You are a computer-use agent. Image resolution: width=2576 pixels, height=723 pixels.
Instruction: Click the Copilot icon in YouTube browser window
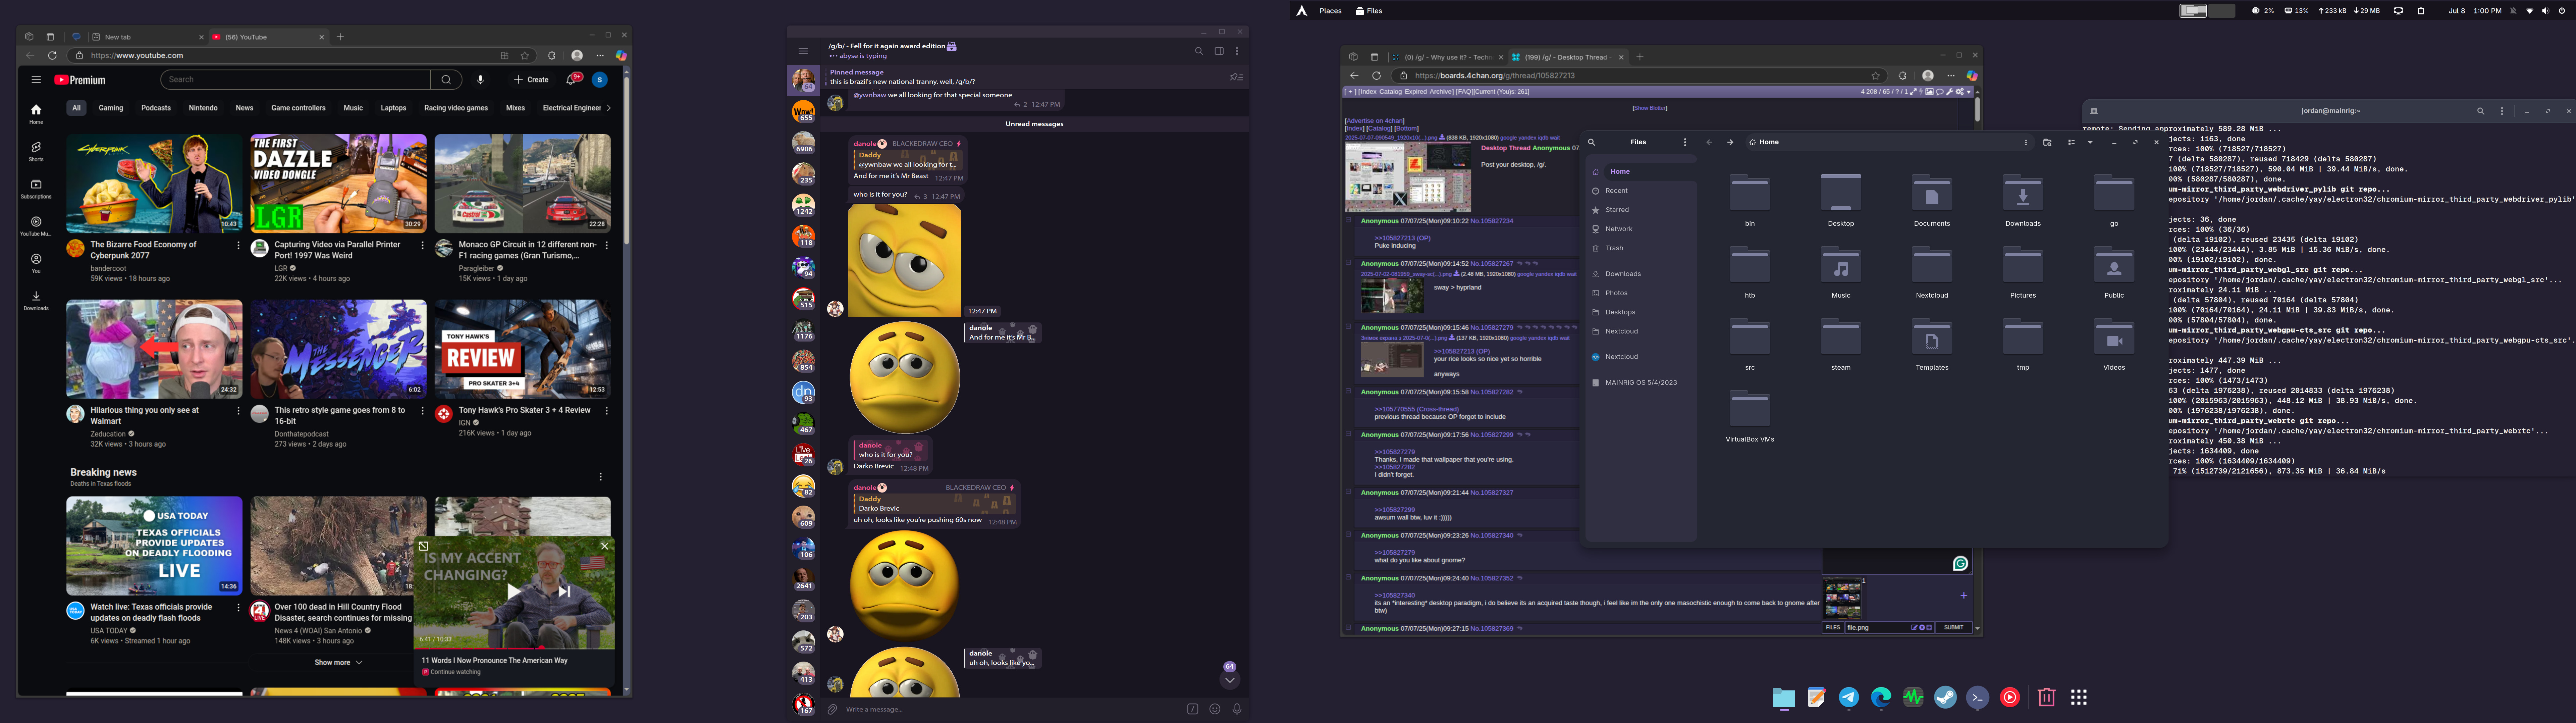point(621,56)
